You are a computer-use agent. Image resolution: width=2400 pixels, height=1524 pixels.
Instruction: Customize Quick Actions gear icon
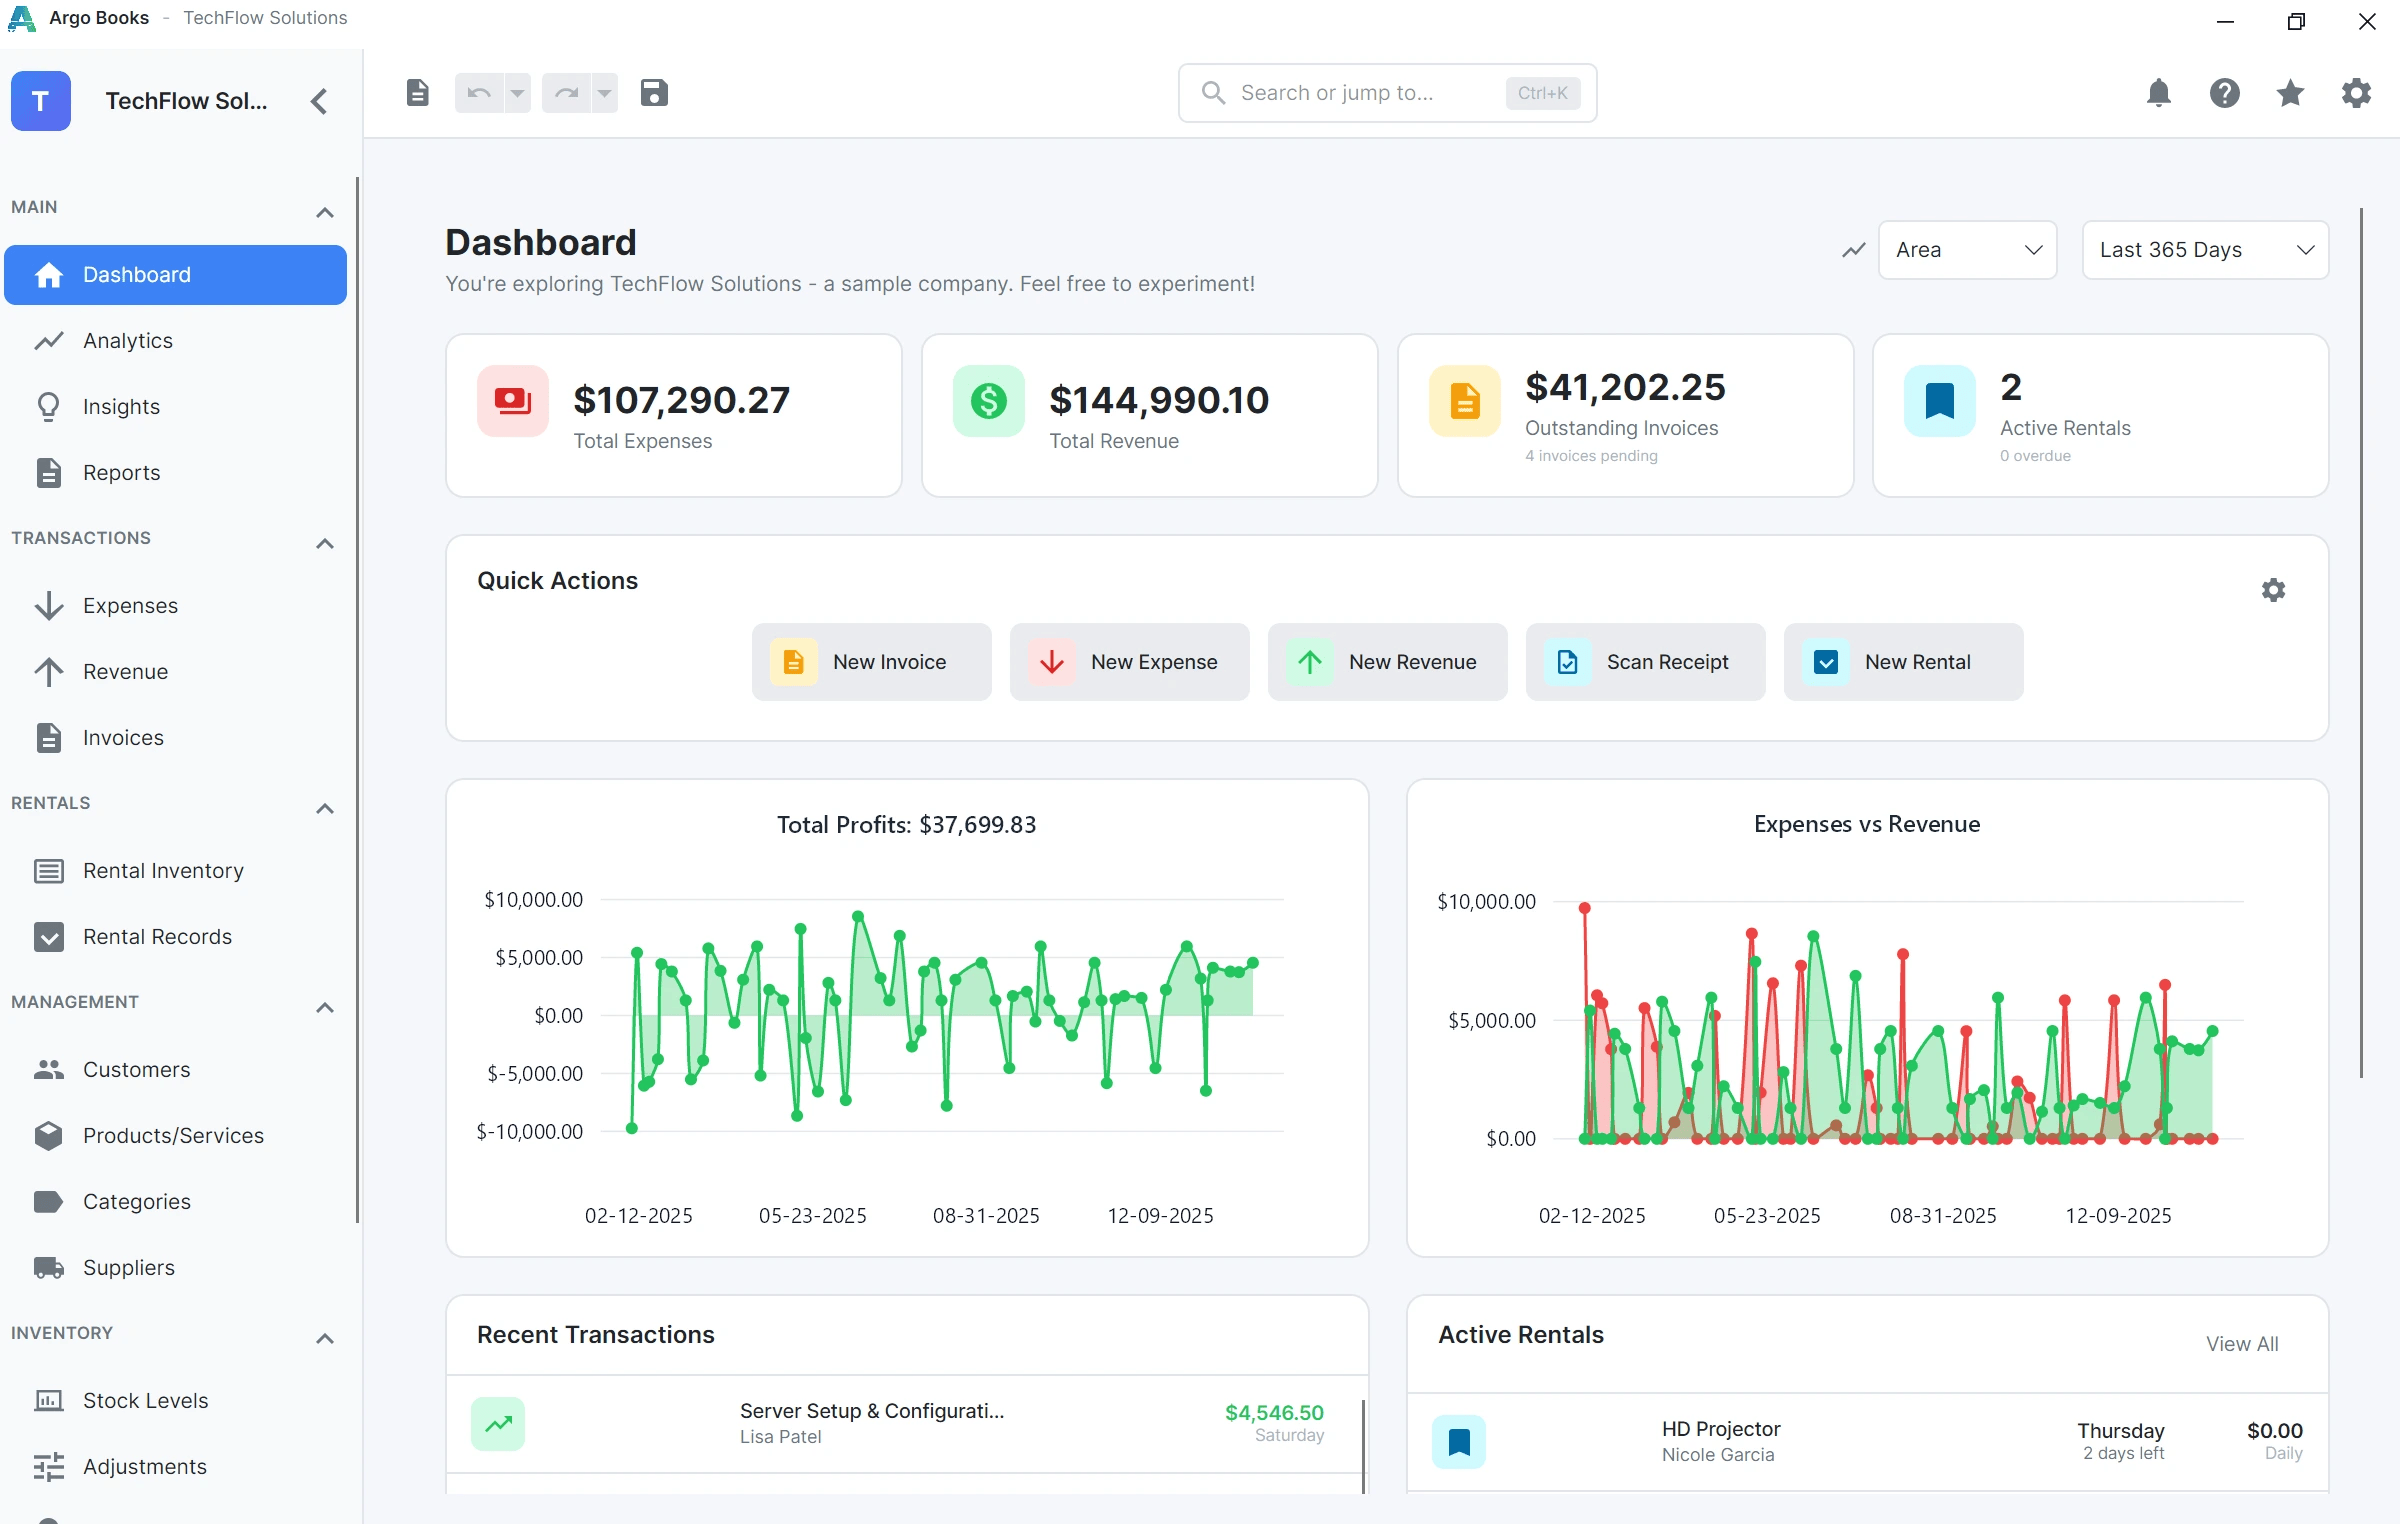2273,590
